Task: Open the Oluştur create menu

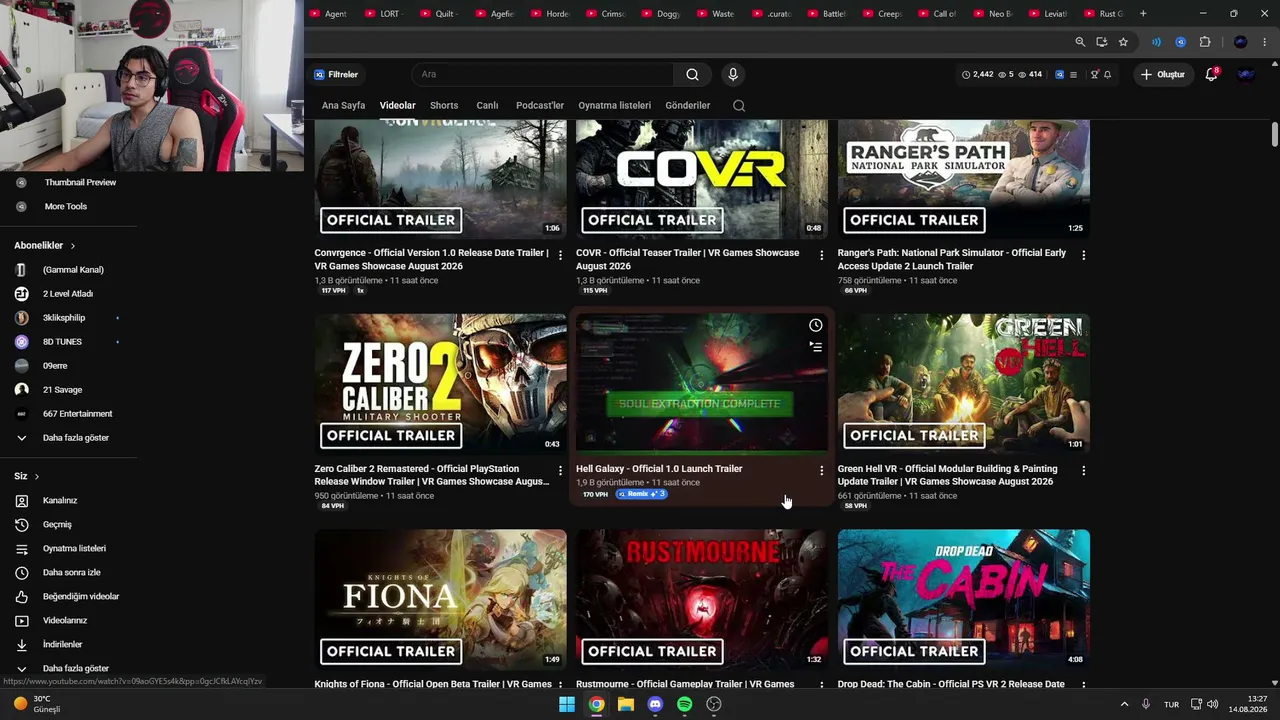Action: click(1163, 74)
